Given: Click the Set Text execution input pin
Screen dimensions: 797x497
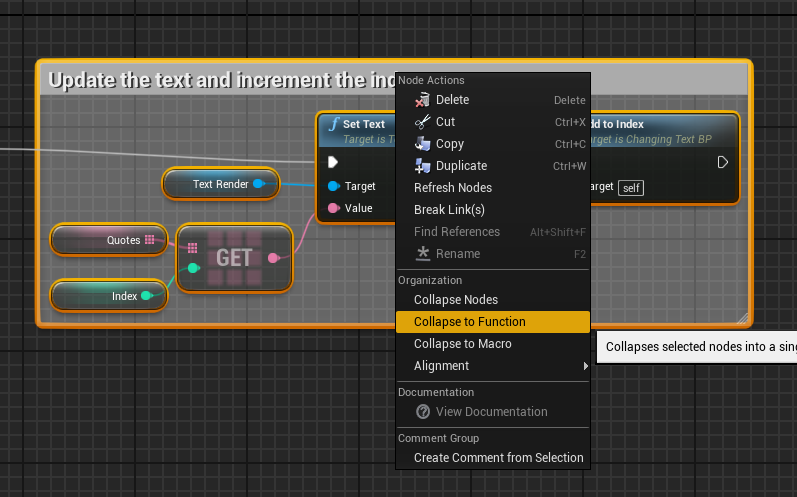Looking at the screenshot, I should coord(333,162).
